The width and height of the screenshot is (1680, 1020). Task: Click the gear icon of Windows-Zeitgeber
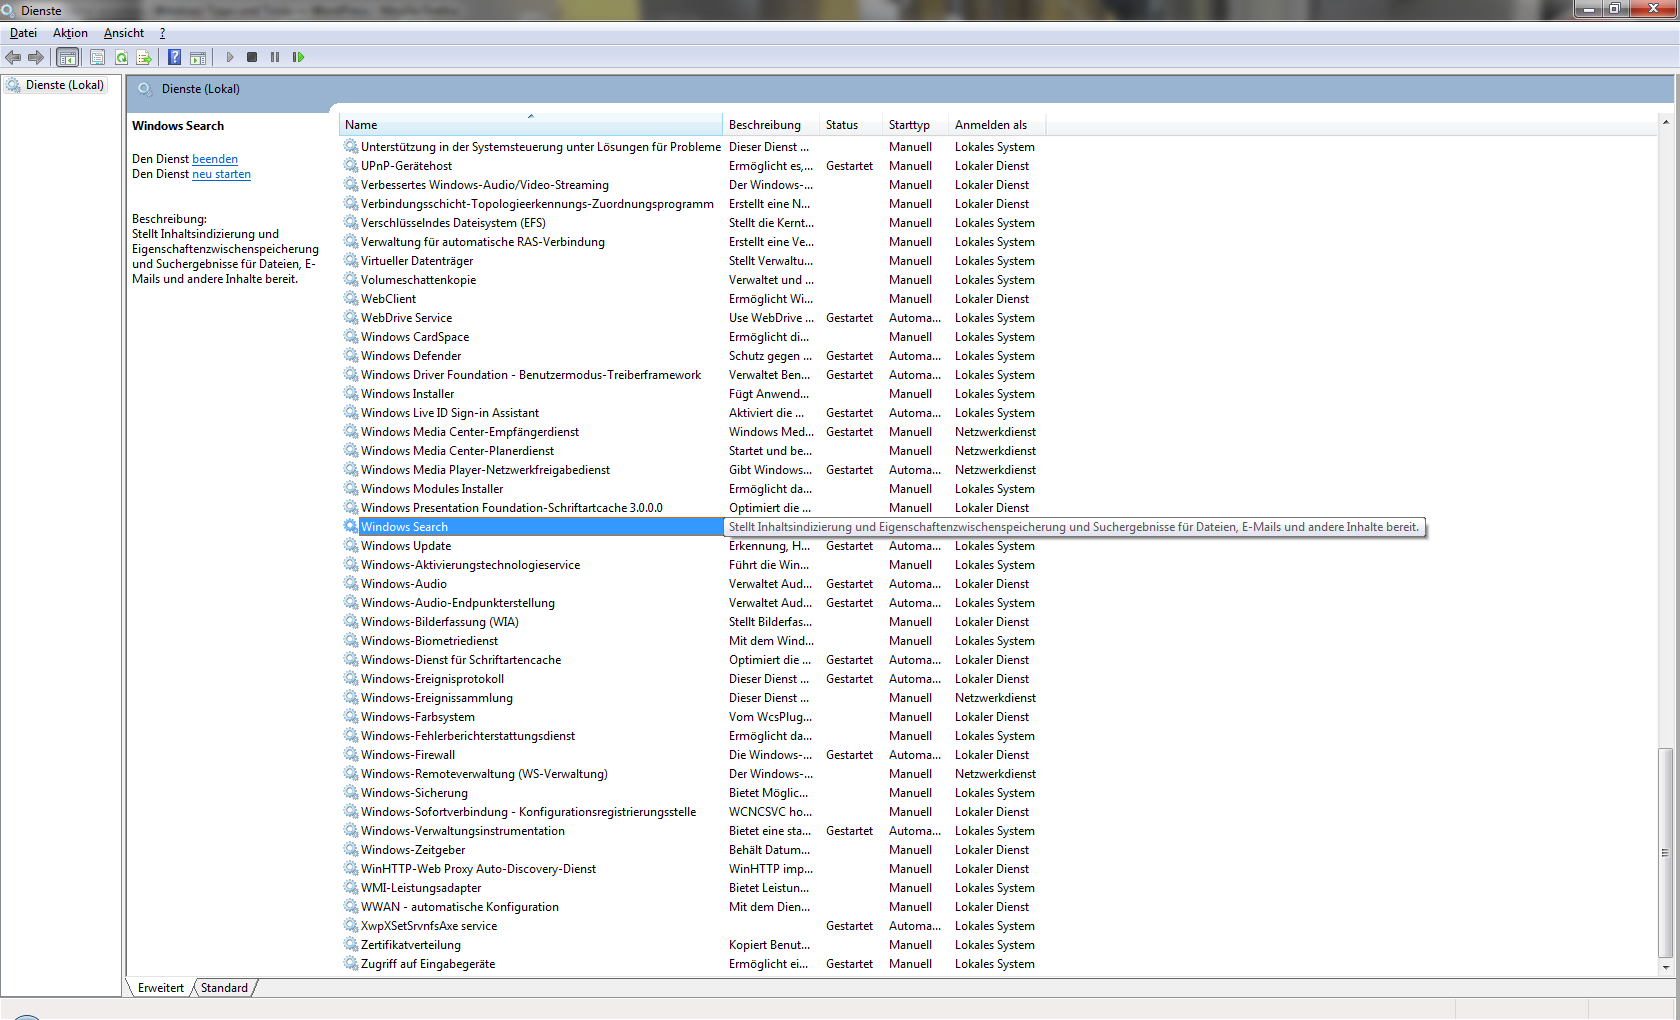pos(351,849)
